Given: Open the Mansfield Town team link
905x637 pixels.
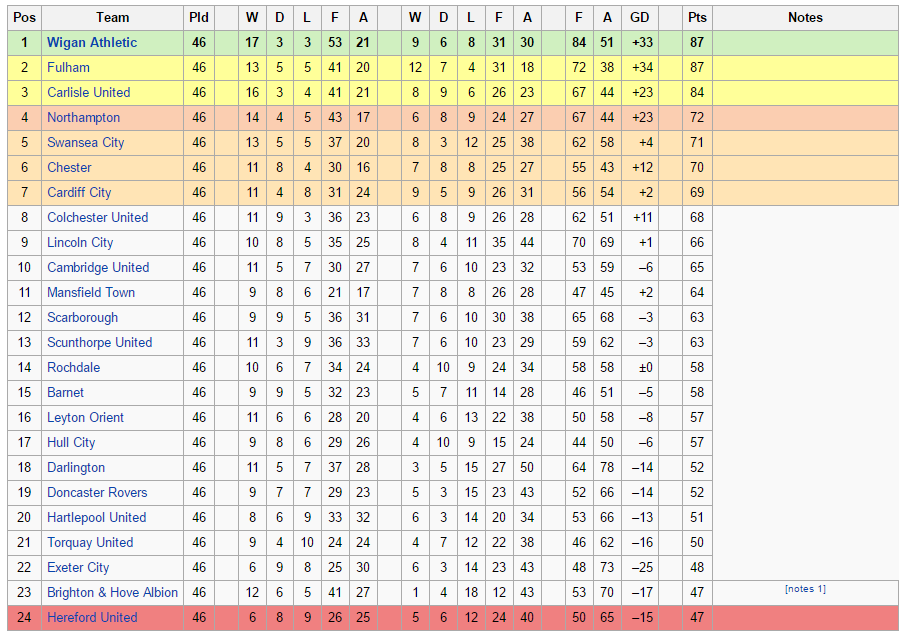Looking at the screenshot, I should click(91, 293).
